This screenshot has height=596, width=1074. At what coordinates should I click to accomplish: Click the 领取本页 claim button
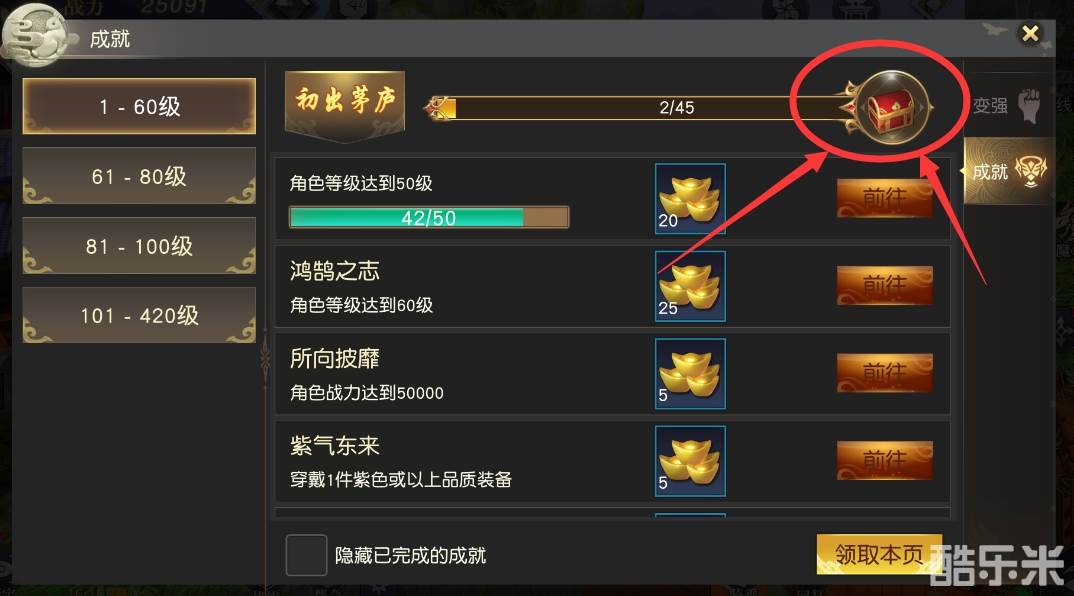879,554
